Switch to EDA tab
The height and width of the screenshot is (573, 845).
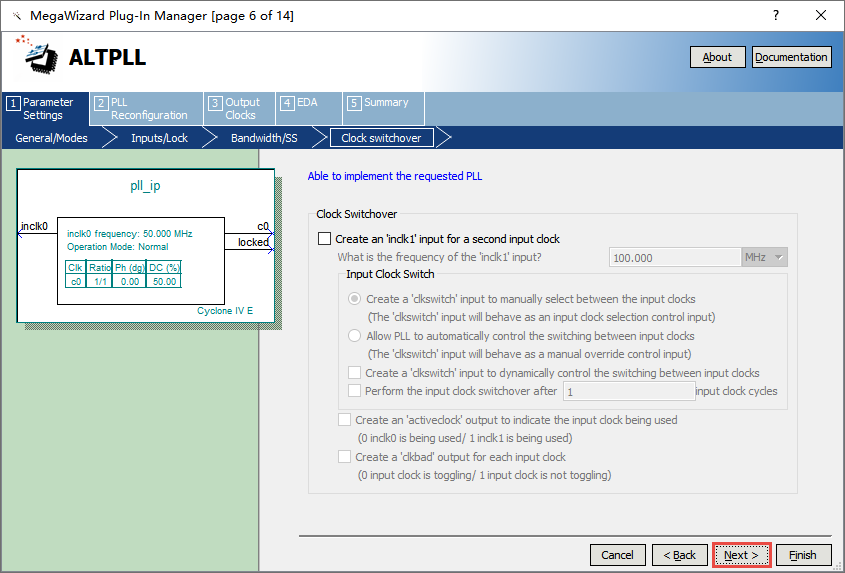pyautogui.click(x=309, y=108)
